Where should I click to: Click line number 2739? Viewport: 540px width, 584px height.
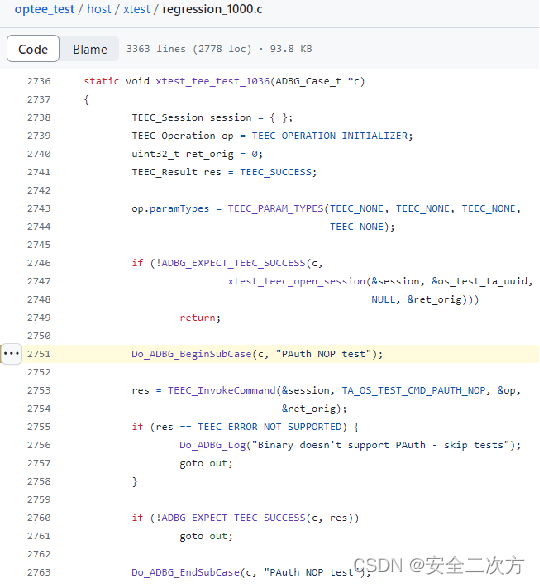[39, 136]
